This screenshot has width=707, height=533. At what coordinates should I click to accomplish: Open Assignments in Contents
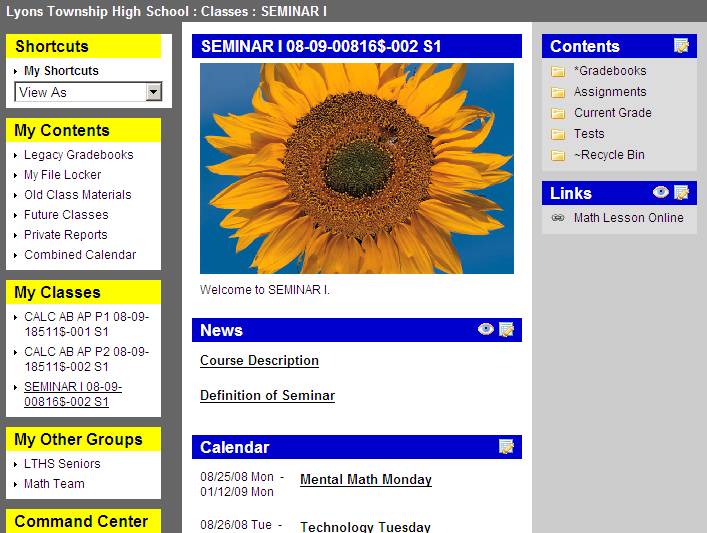tap(610, 92)
